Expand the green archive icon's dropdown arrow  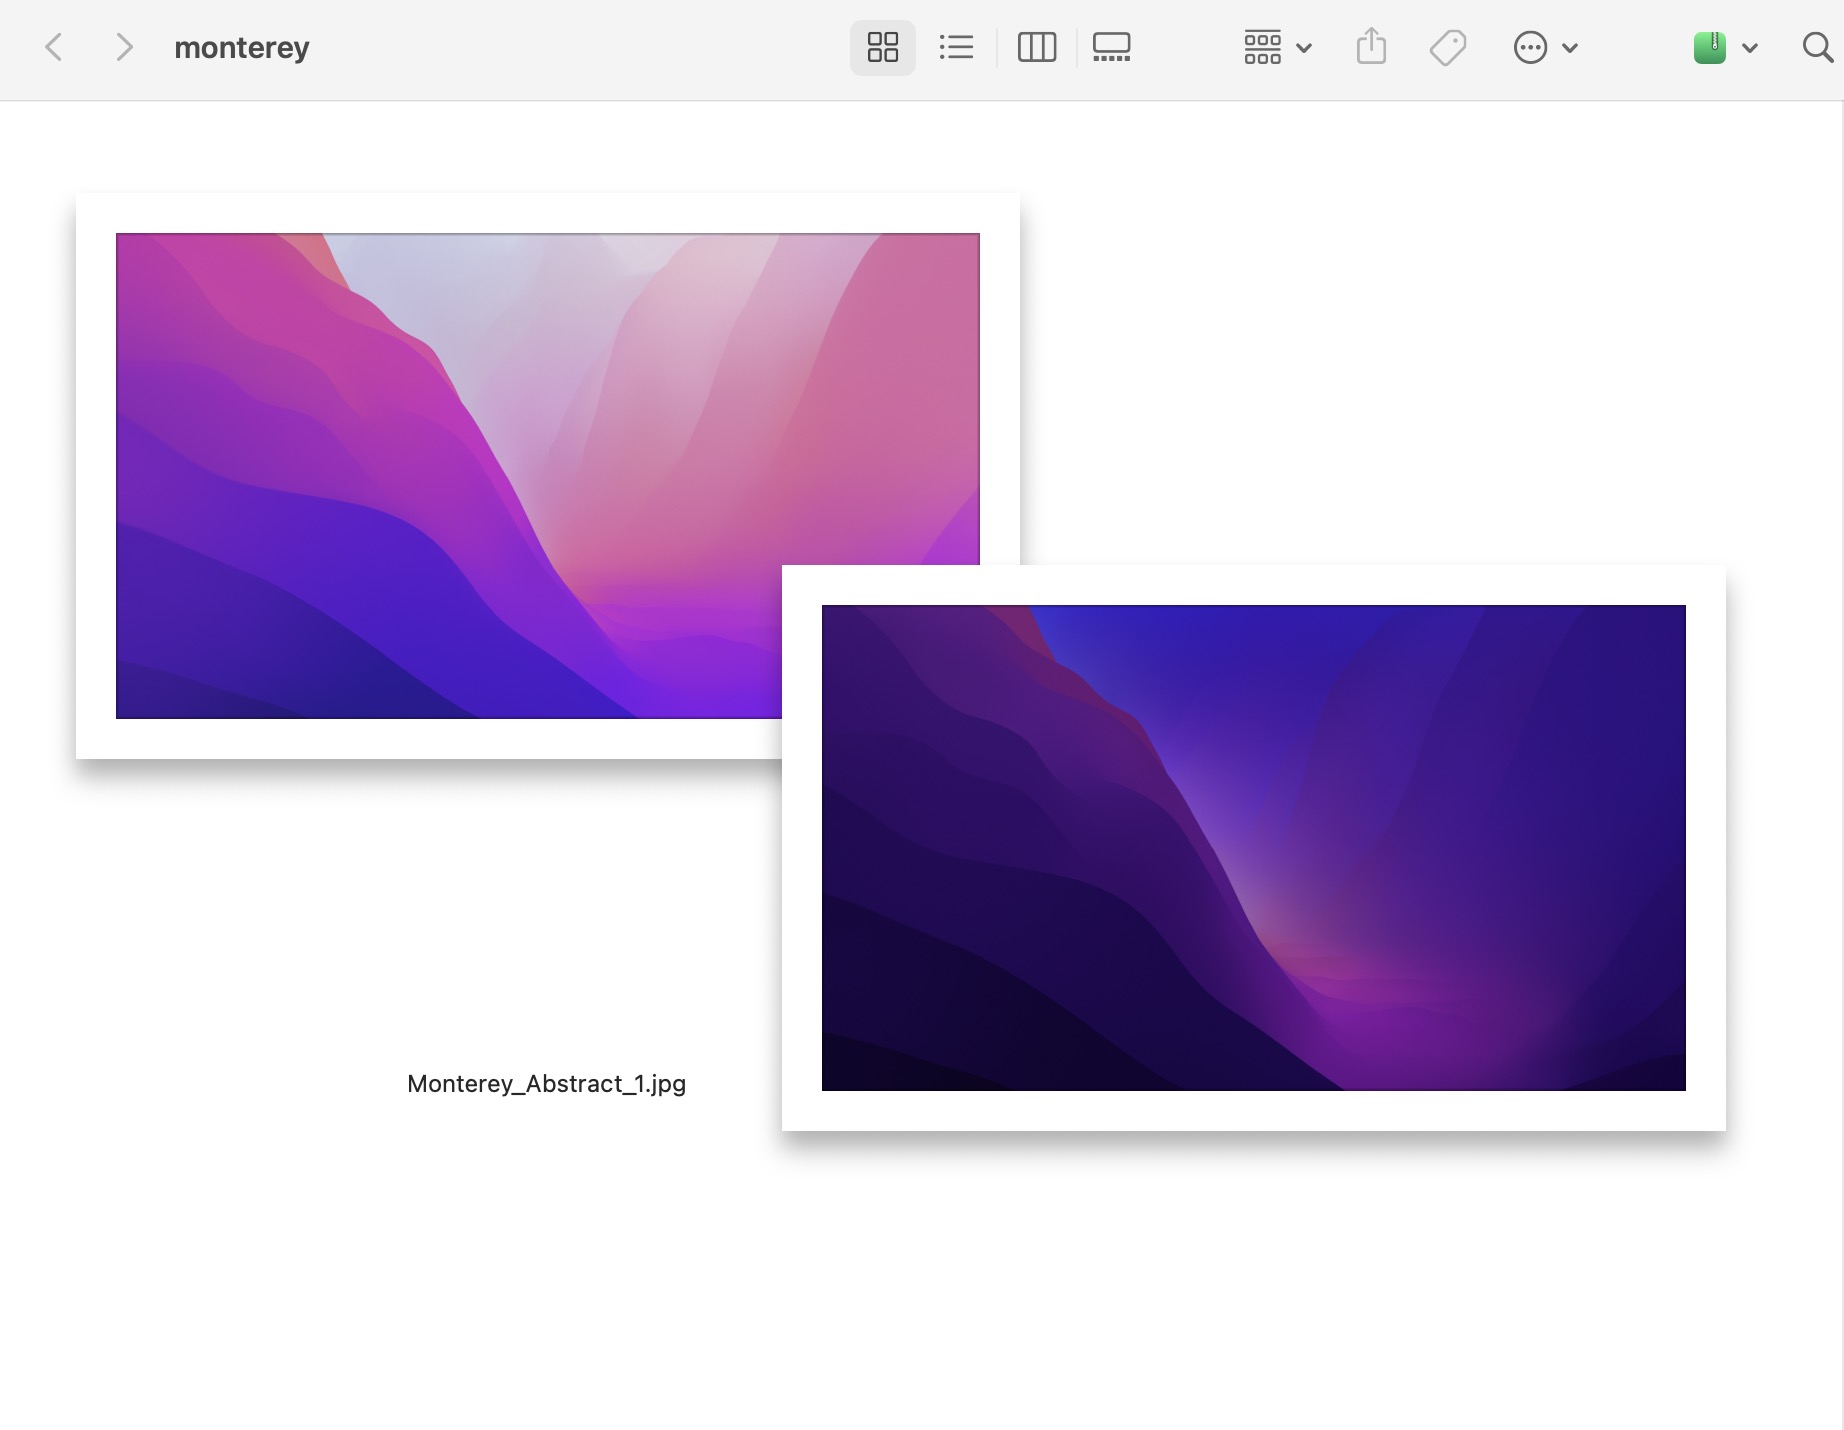click(1750, 48)
